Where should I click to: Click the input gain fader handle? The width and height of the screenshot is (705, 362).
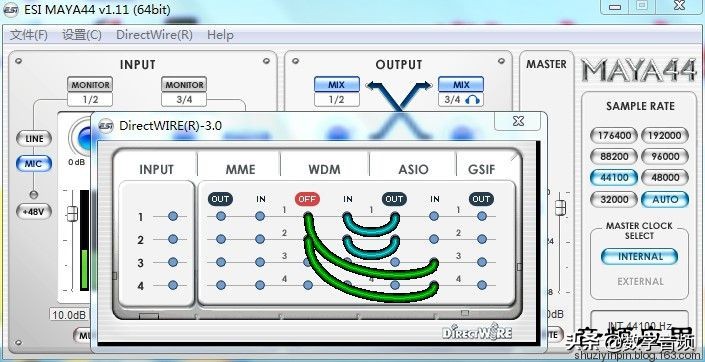(x=72, y=214)
